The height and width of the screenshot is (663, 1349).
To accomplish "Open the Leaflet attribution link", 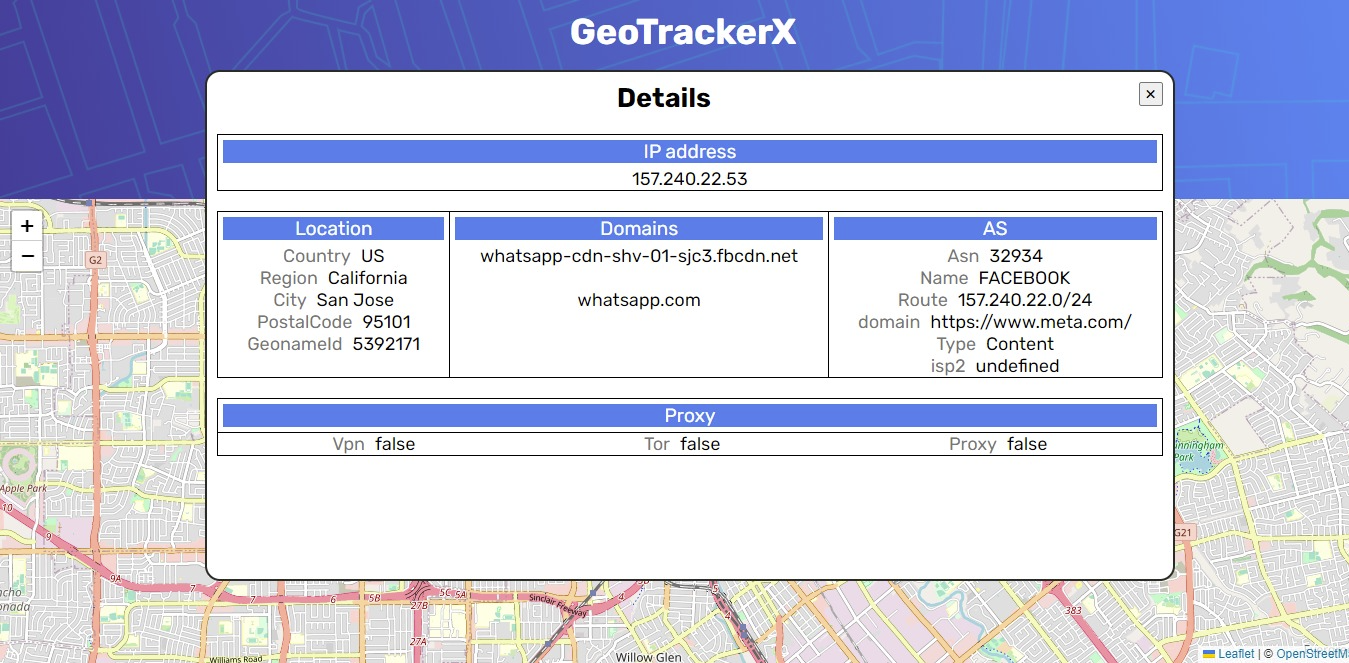I will (x=1228, y=654).
